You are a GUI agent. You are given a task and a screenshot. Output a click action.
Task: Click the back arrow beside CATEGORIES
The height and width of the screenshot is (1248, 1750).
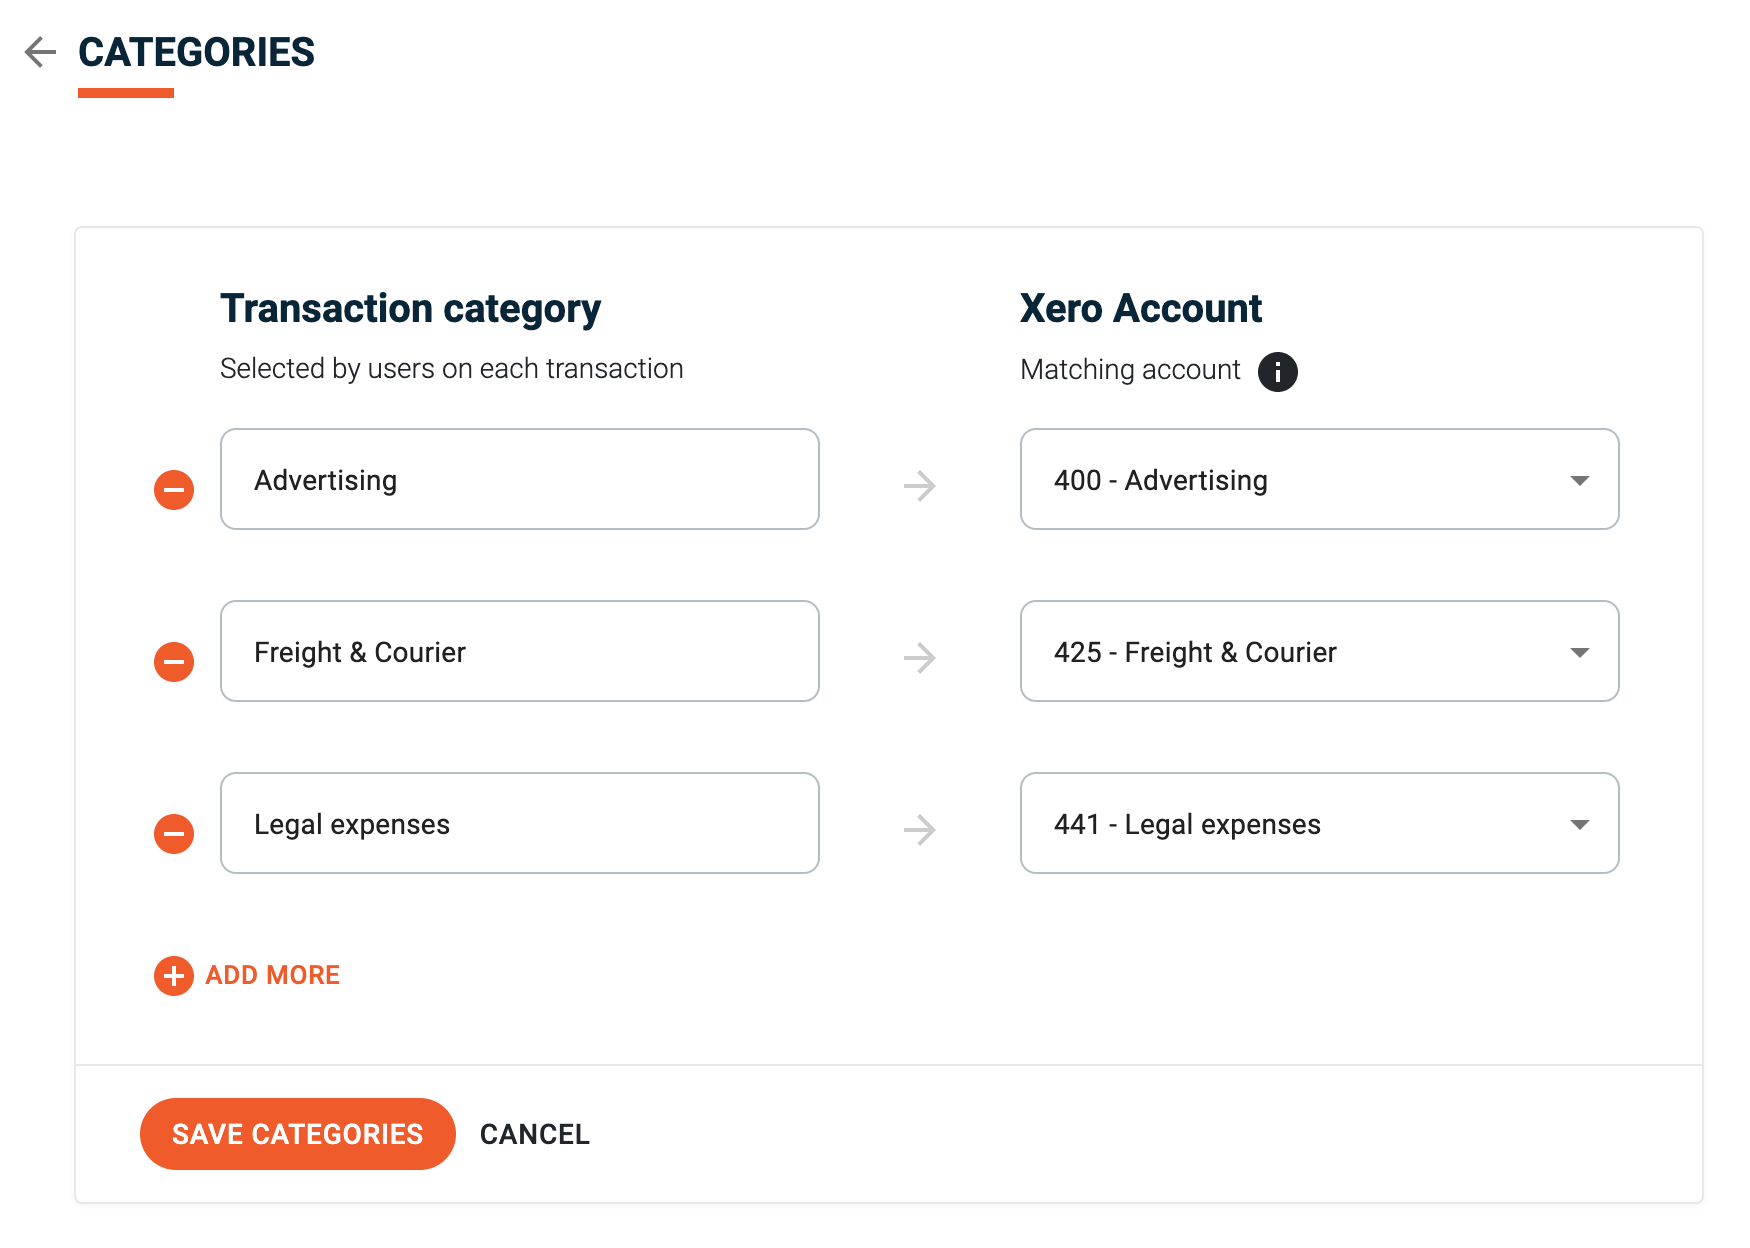[x=39, y=52]
